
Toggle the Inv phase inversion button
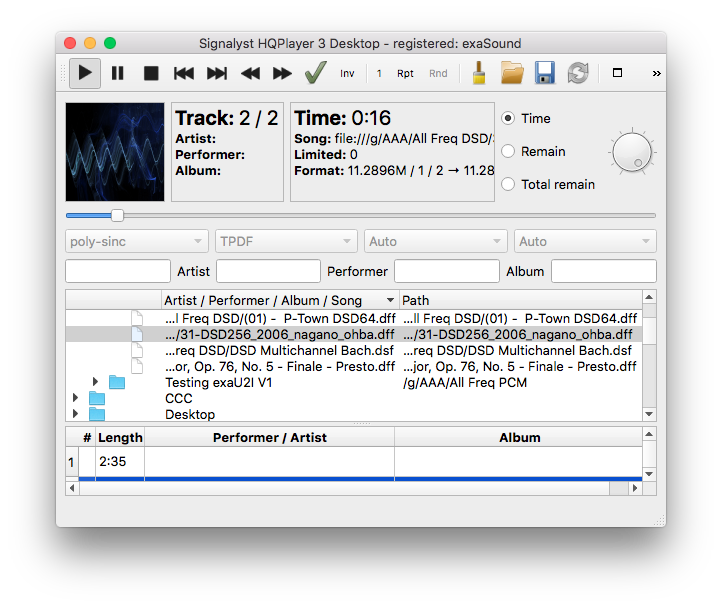coord(347,73)
